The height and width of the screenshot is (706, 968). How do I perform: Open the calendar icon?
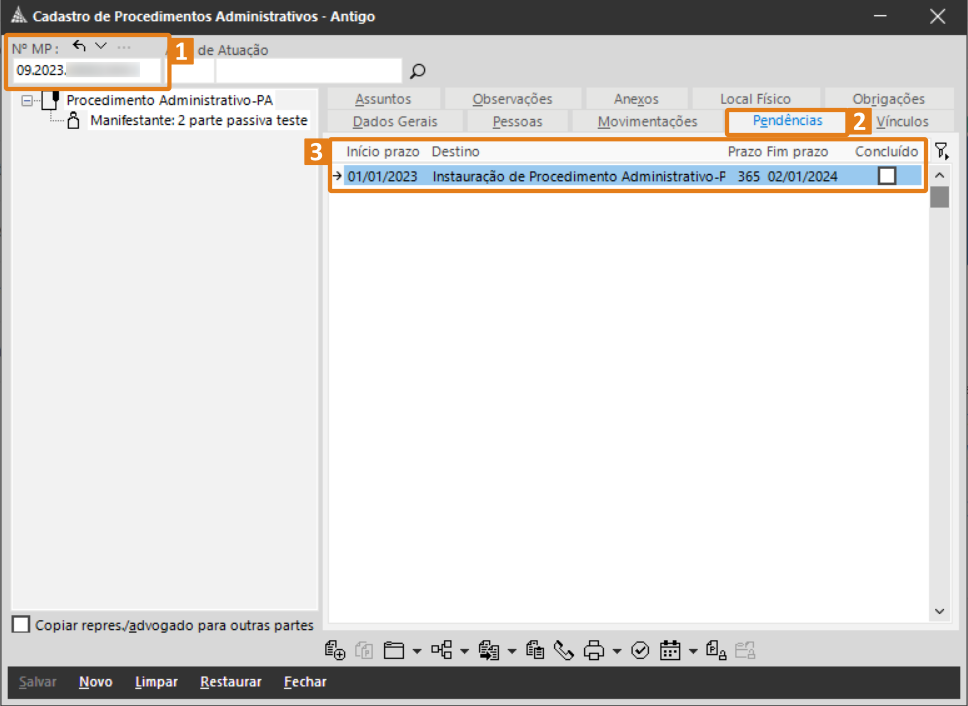click(x=670, y=650)
